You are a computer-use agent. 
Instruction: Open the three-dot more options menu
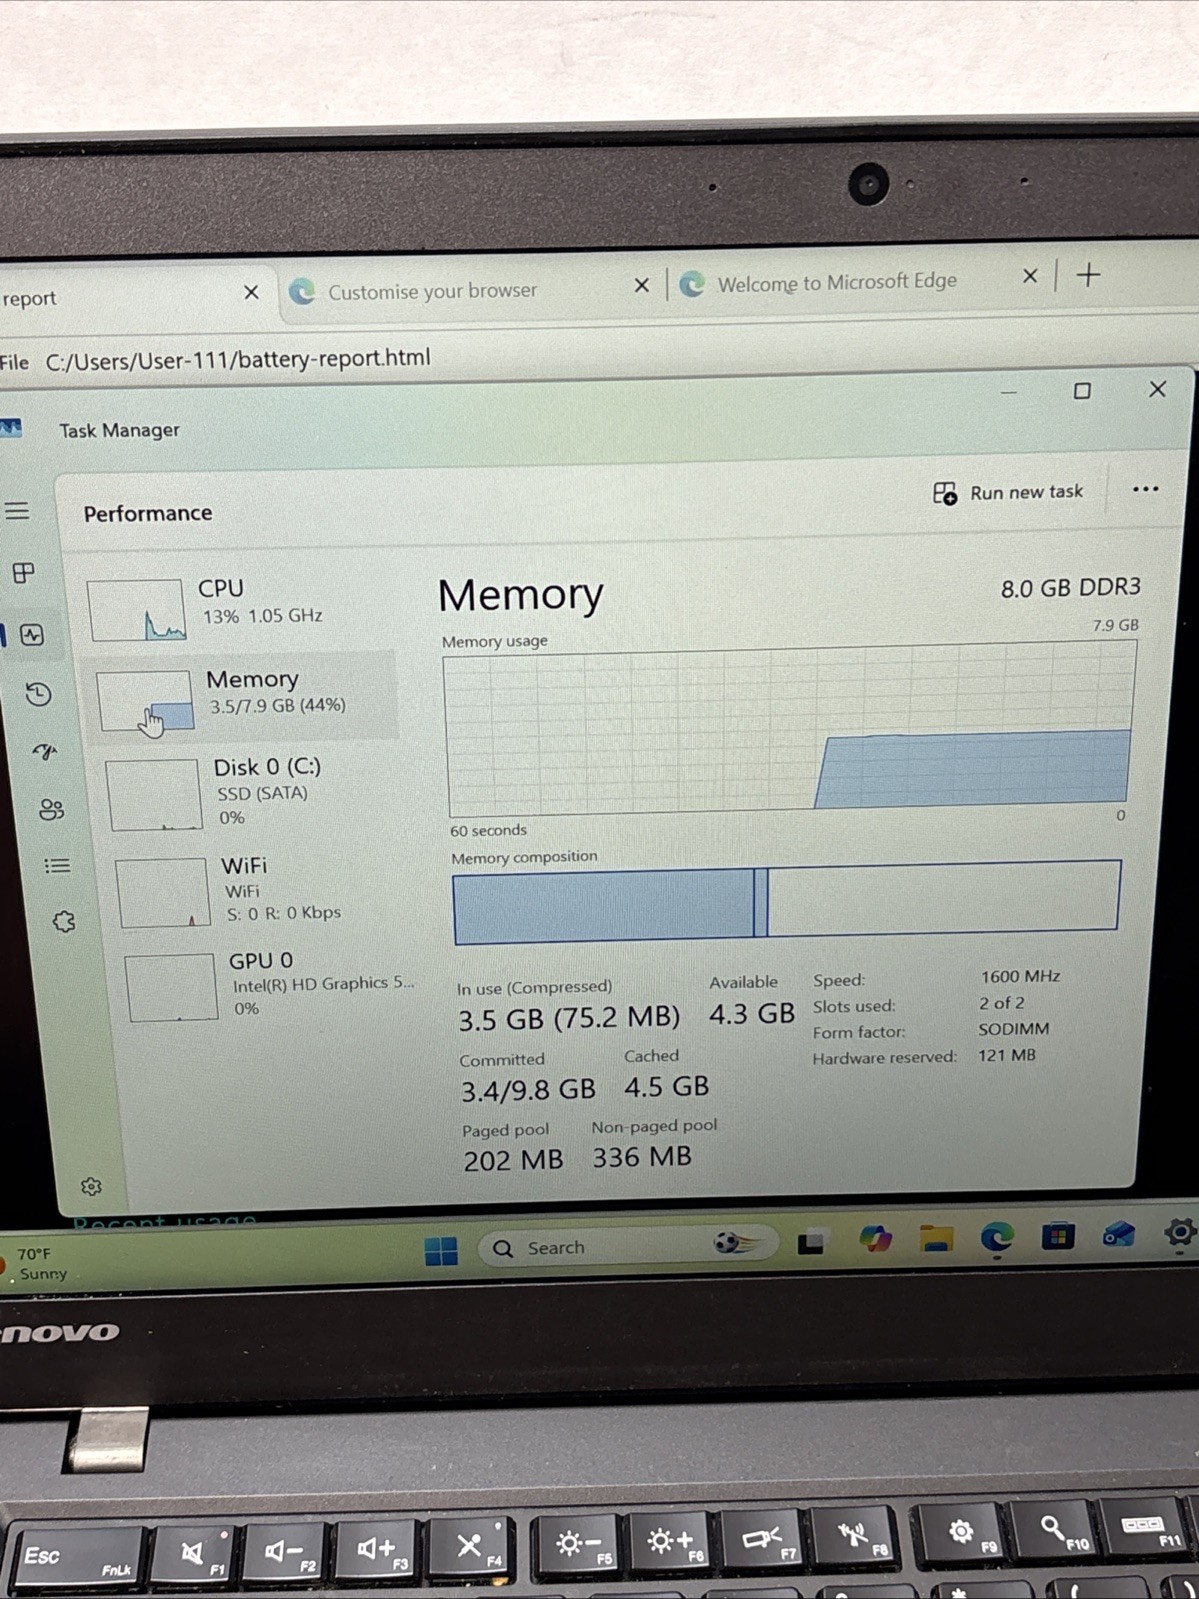point(1145,489)
